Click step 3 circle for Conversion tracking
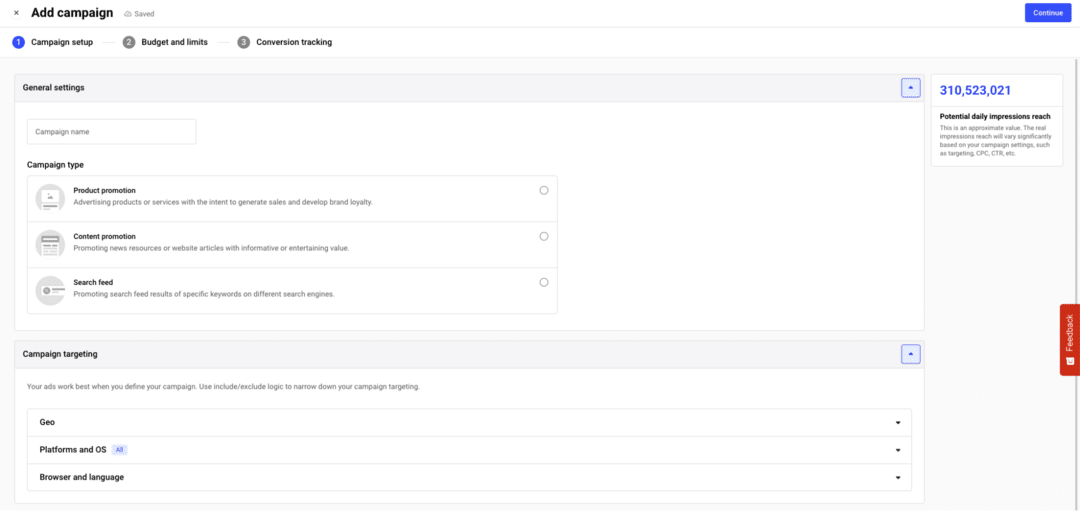The height and width of the screenshot is (511, 1080). tap(243, 42)
